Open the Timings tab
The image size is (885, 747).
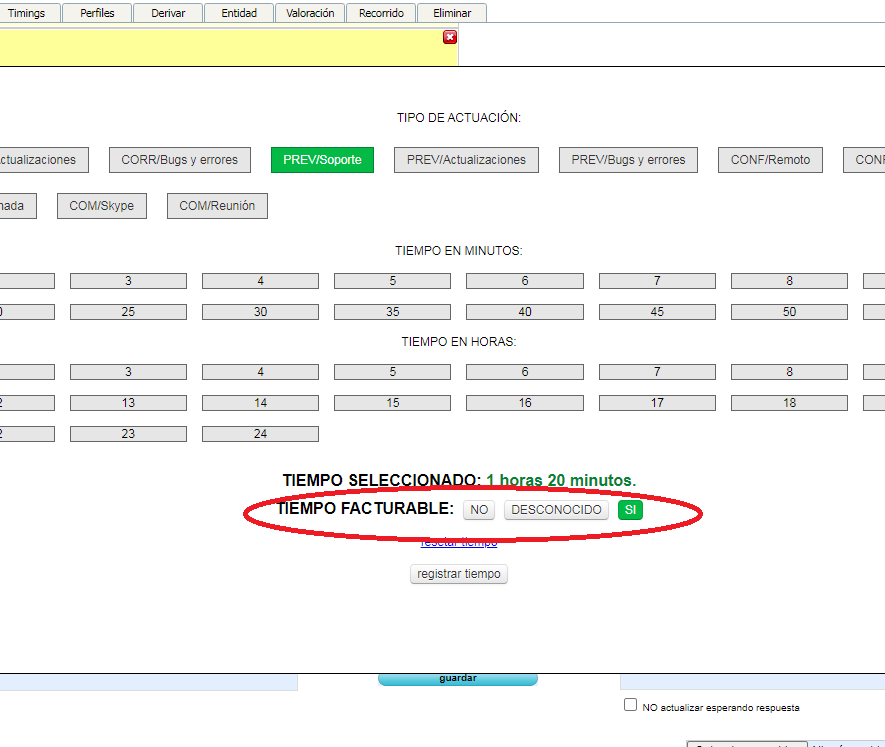(27, 13)
